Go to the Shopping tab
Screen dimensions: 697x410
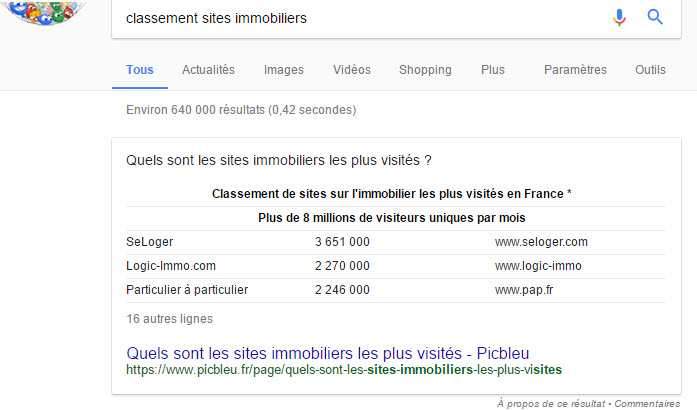tap(425, 70)
